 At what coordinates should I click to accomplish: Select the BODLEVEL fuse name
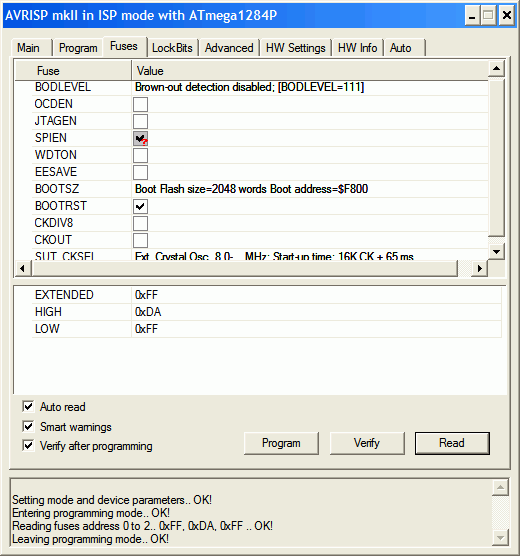(63, 87)
